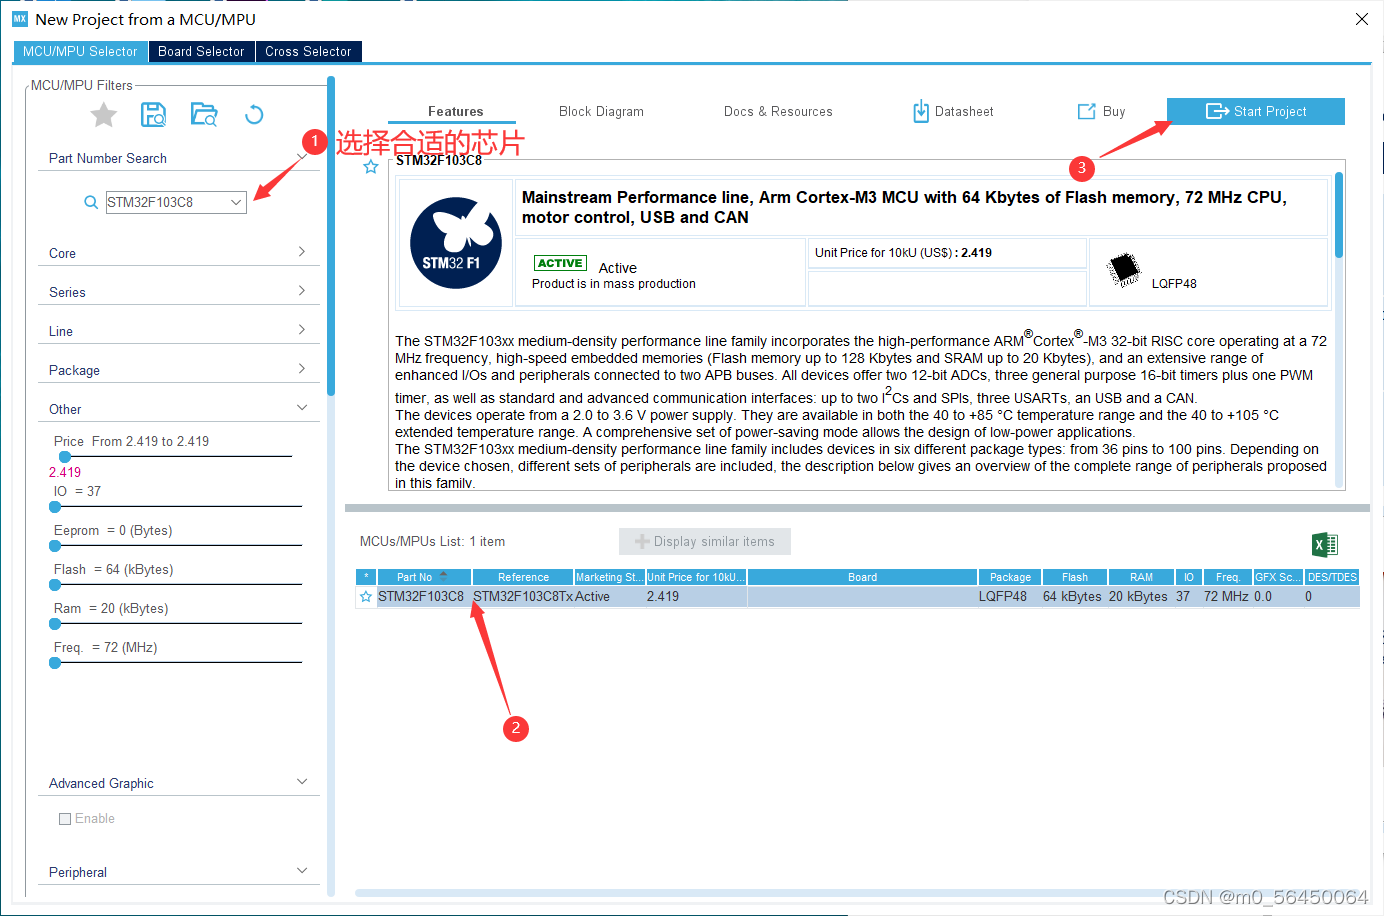Expand the Package filter section
This screenshot has width=1384, height=916.
click(301, 369)
